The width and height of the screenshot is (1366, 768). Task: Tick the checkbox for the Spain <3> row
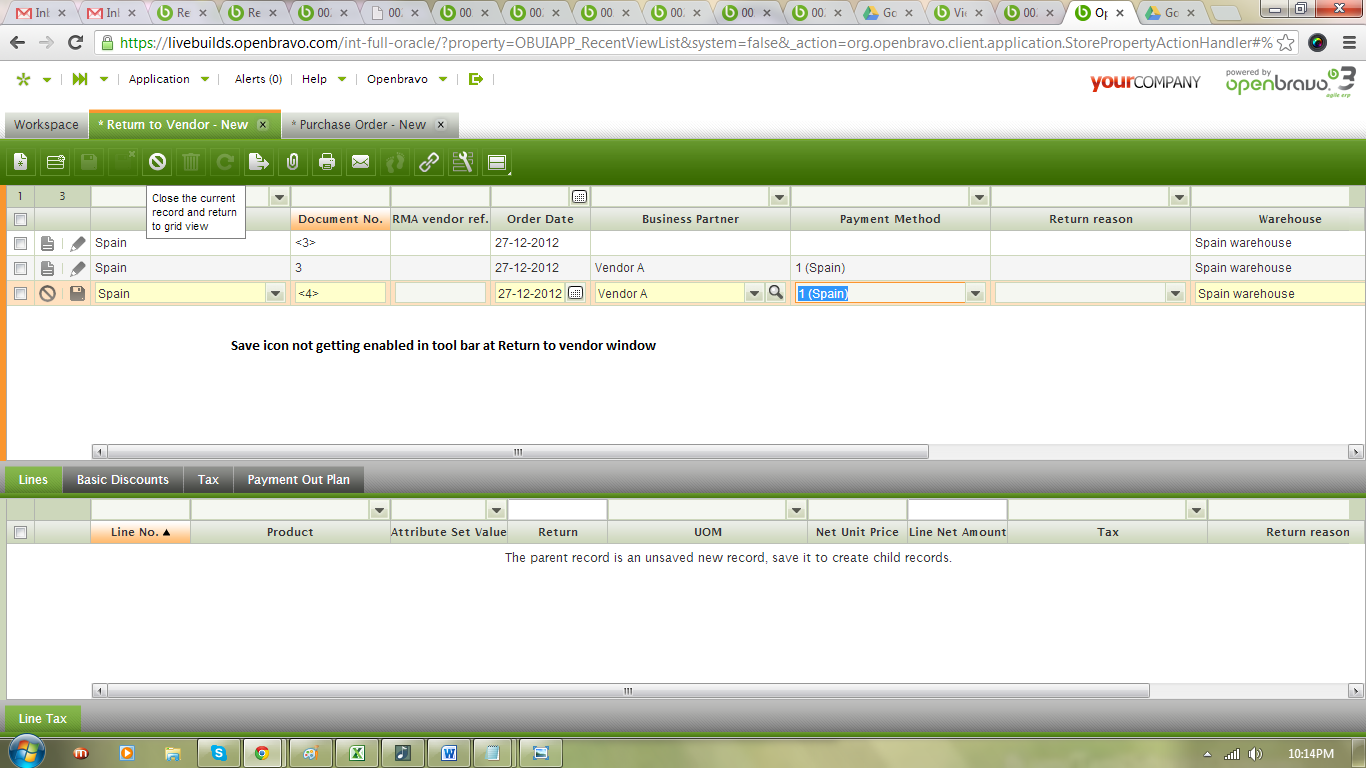click(20, 243)
